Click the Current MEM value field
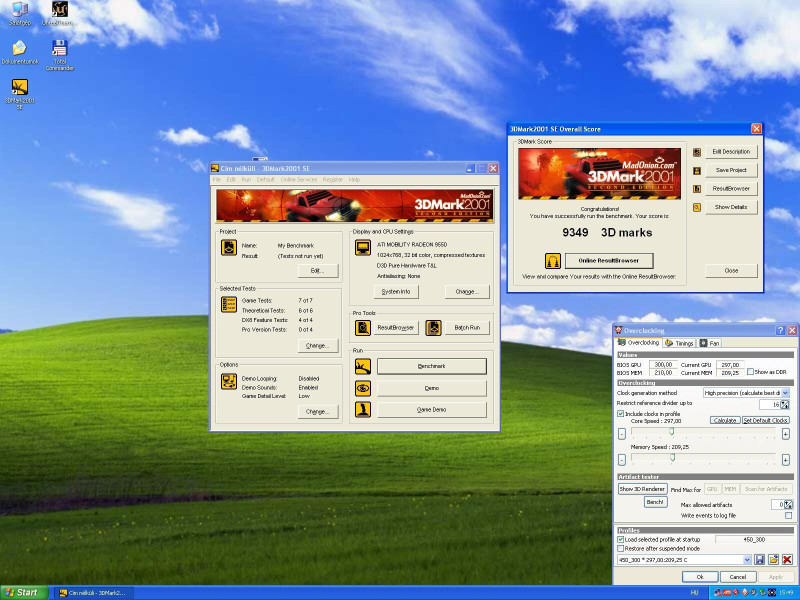This screenshot has height=600, width=800. pyautogui.click(x=730, y=373)
